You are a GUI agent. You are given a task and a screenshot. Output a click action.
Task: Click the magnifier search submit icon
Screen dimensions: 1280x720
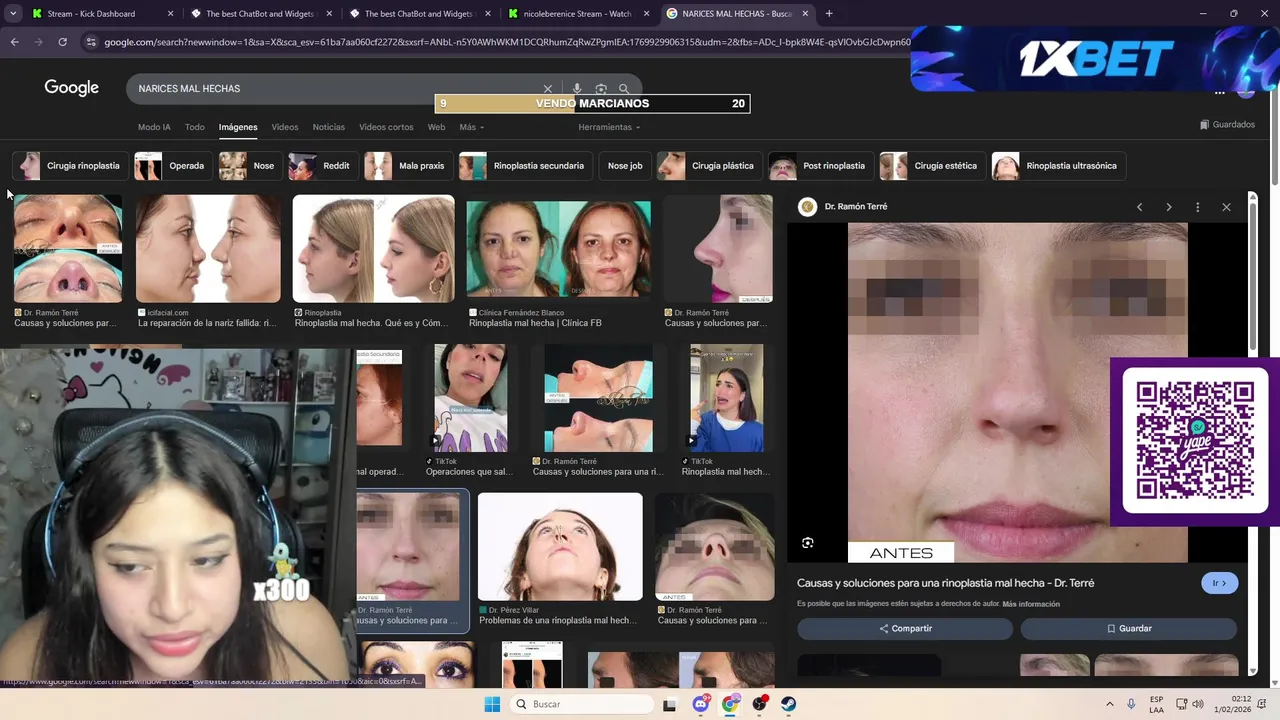click(624, 89)
